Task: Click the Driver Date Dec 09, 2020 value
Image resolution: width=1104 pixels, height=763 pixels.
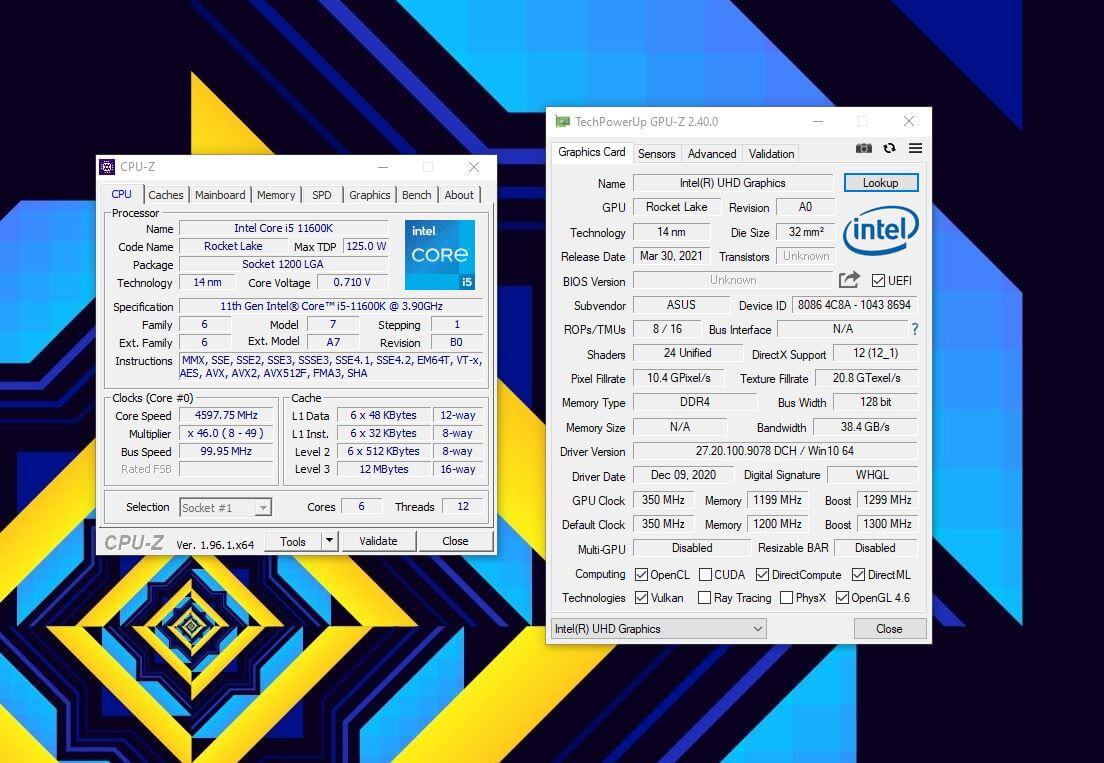Action: coord(683,475)
